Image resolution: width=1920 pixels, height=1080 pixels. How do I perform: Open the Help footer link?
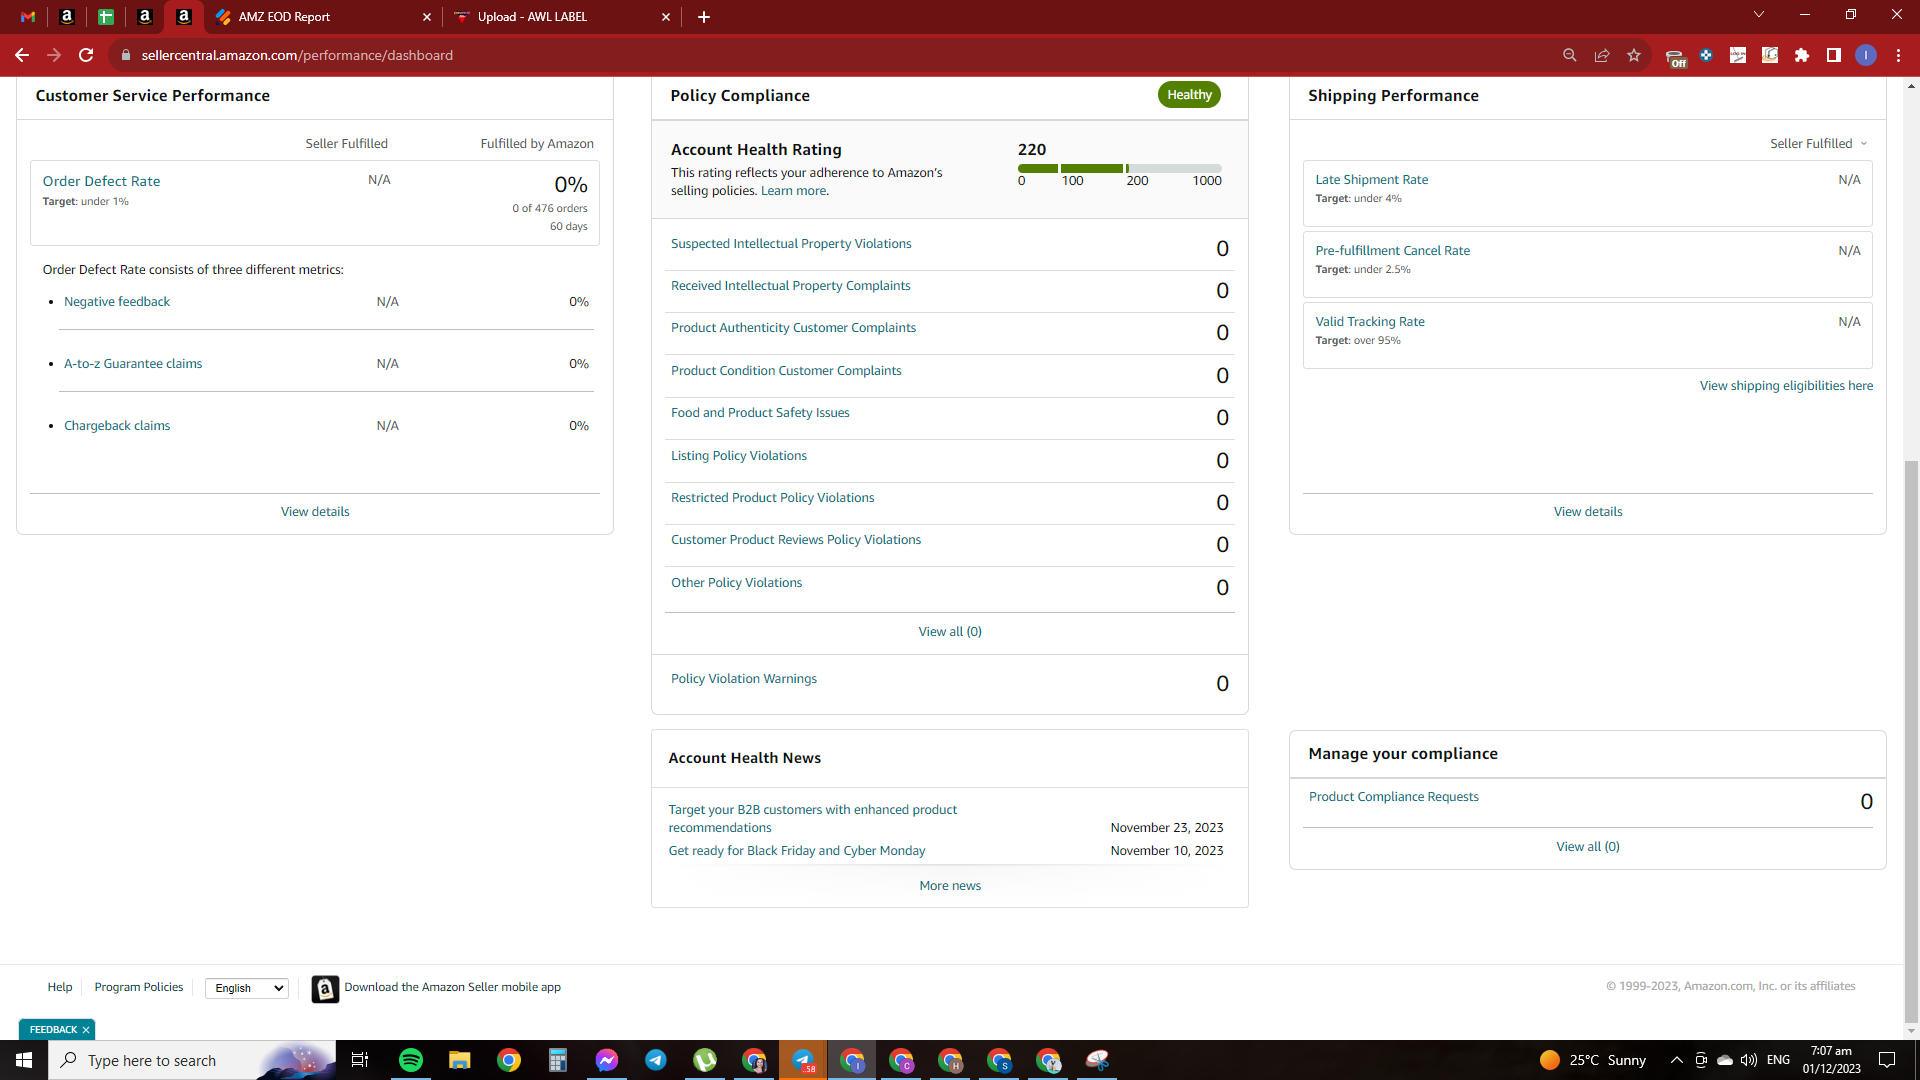tap(60, 987)
